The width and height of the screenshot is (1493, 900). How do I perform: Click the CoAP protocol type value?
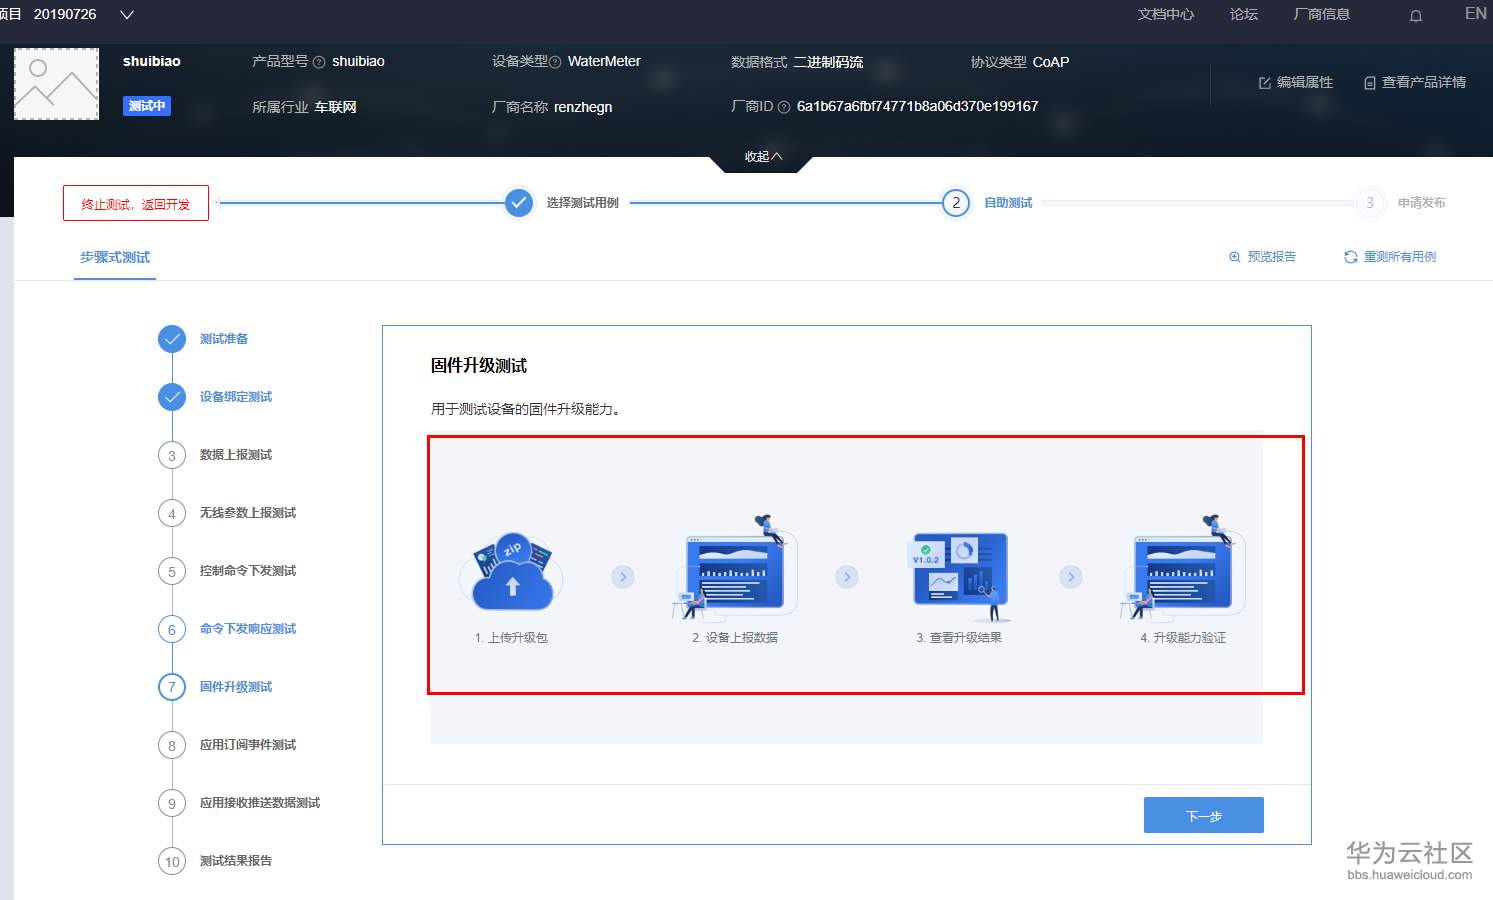(x=1051, y=62)
